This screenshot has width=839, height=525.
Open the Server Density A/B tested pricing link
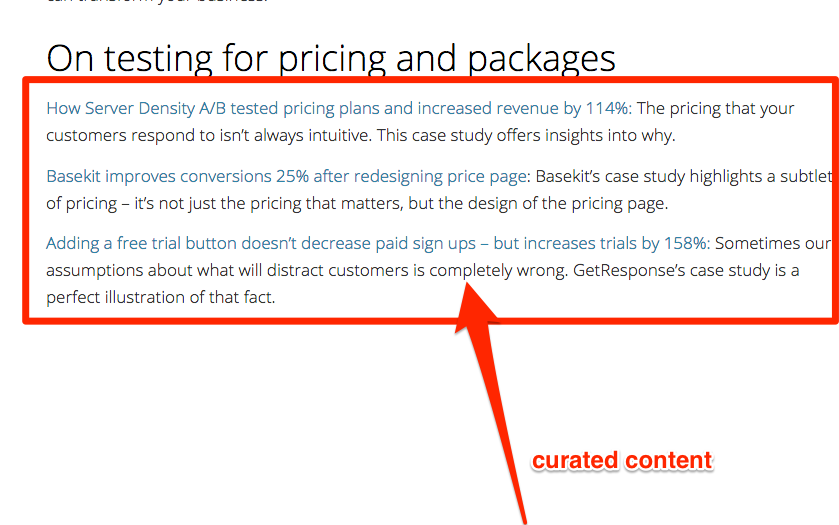339,108
